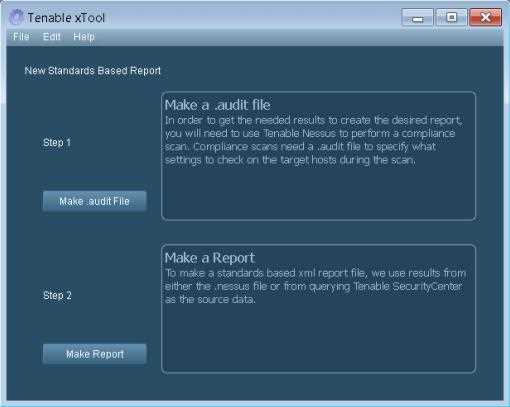
Task: Open the Edit menu
Action: (52, 36)
